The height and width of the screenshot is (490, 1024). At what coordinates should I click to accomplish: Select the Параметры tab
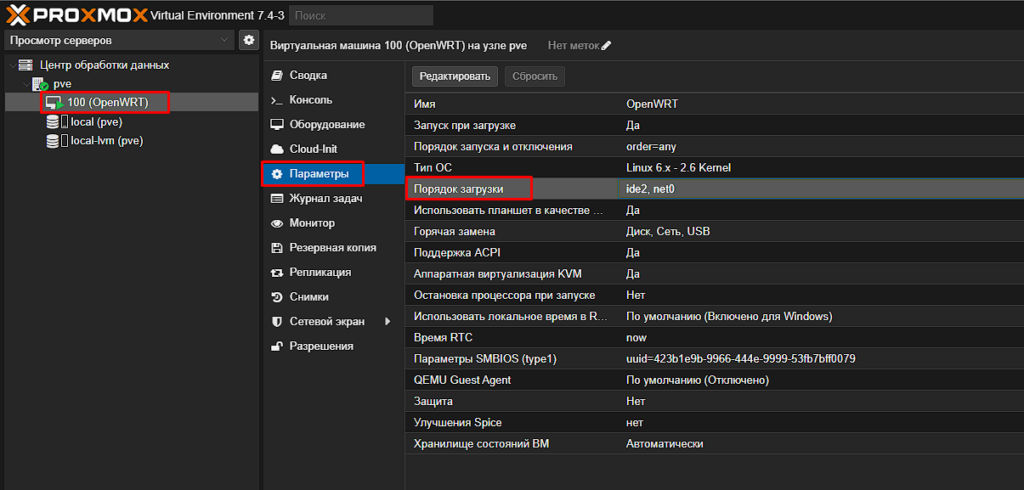pos(334,174)
